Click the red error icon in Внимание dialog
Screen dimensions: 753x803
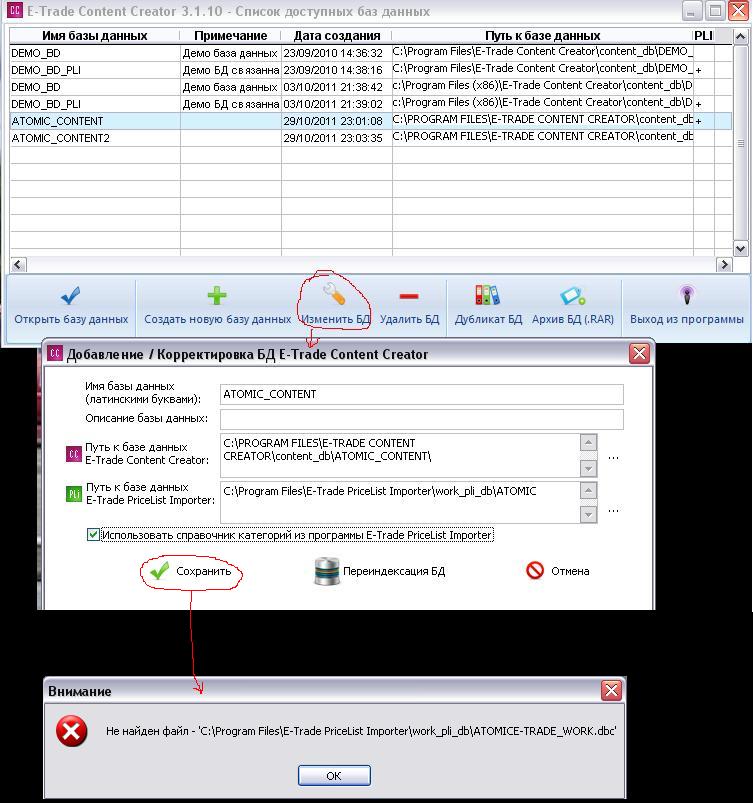click(71, 731)
